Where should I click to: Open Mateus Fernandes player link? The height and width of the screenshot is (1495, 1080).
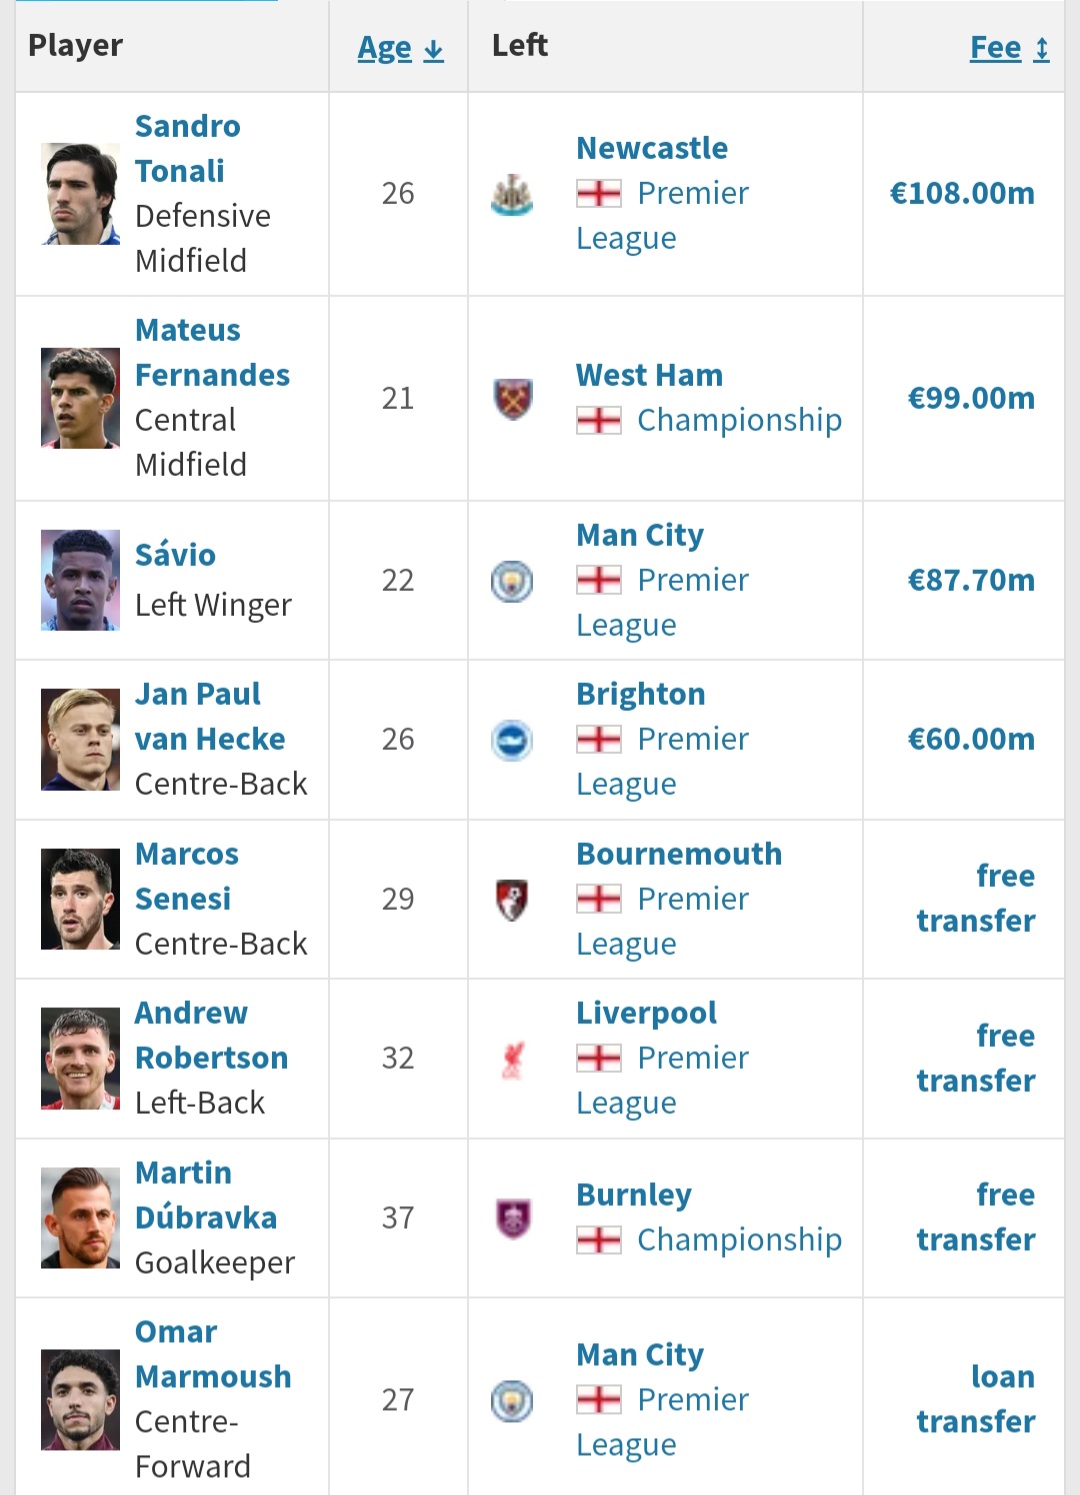(212, 353)
